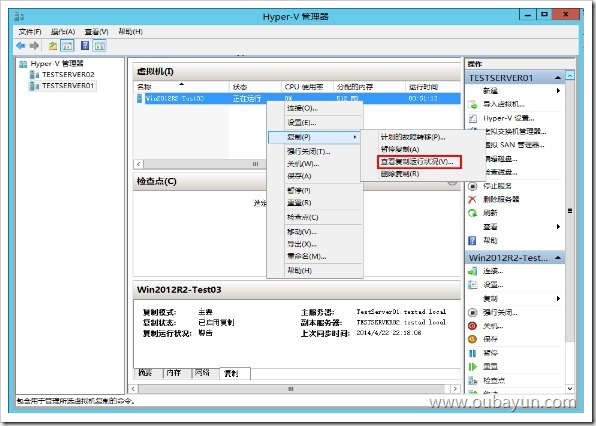Click the 强行关闭 icon in Actions pane
This screenshot has height=426, width=596.
472,313
